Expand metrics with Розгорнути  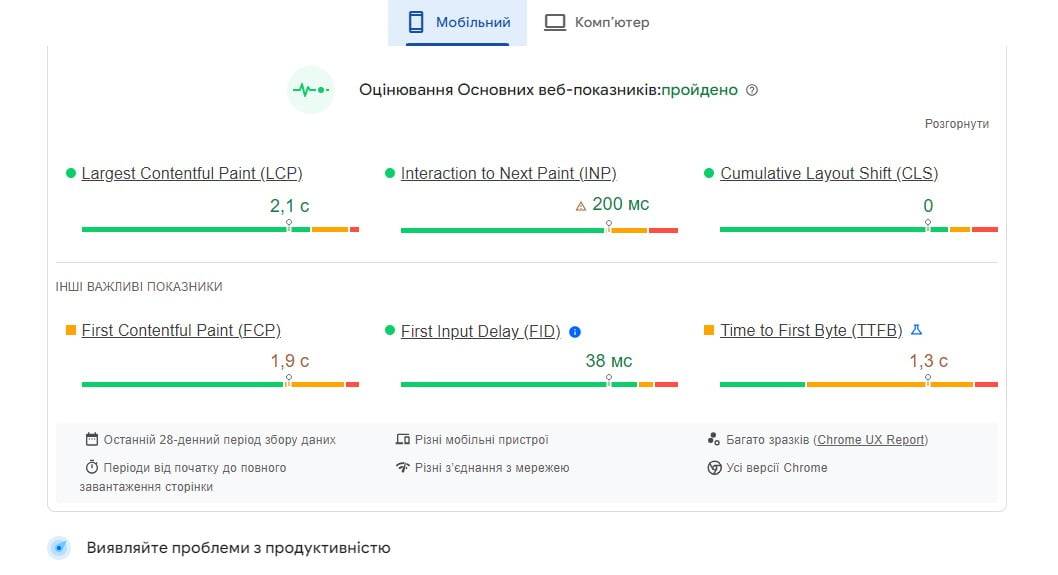pos(956,124)
